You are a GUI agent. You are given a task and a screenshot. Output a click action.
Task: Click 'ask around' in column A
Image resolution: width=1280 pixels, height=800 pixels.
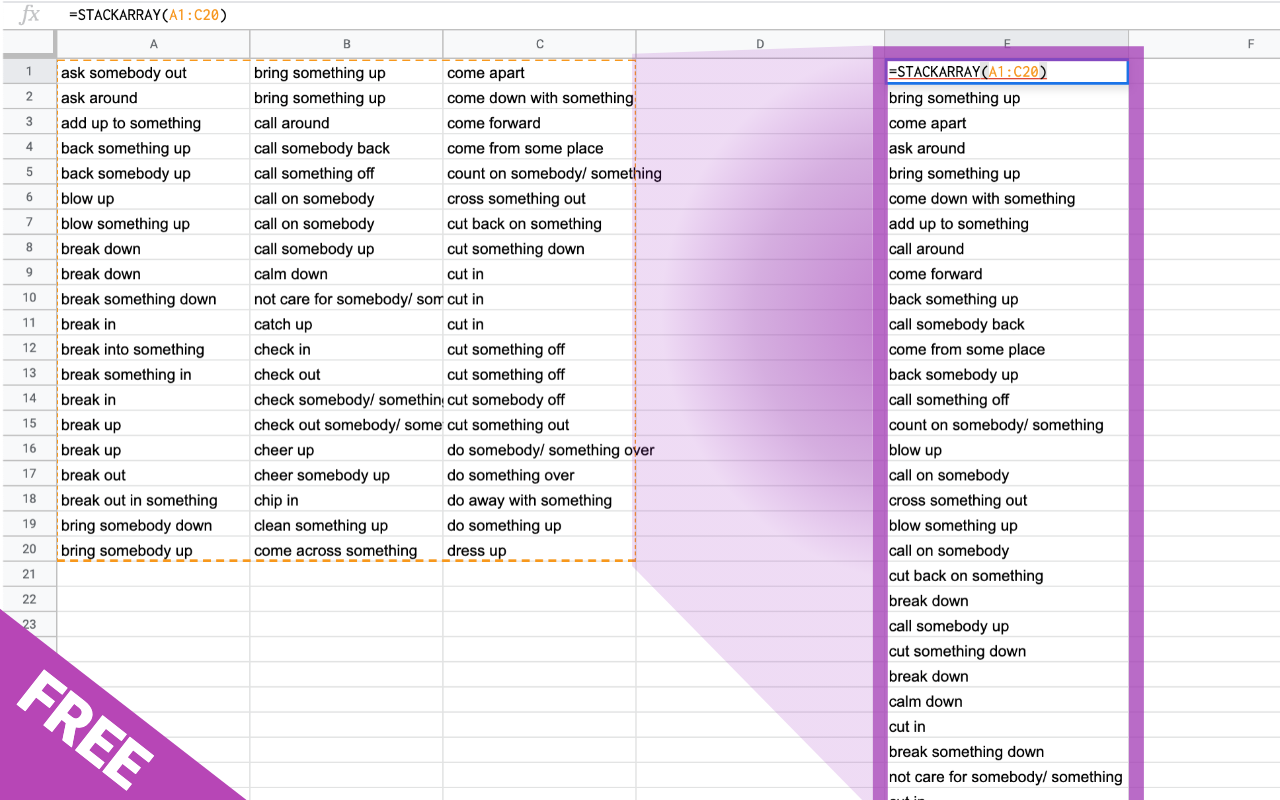tap(153, 98)
